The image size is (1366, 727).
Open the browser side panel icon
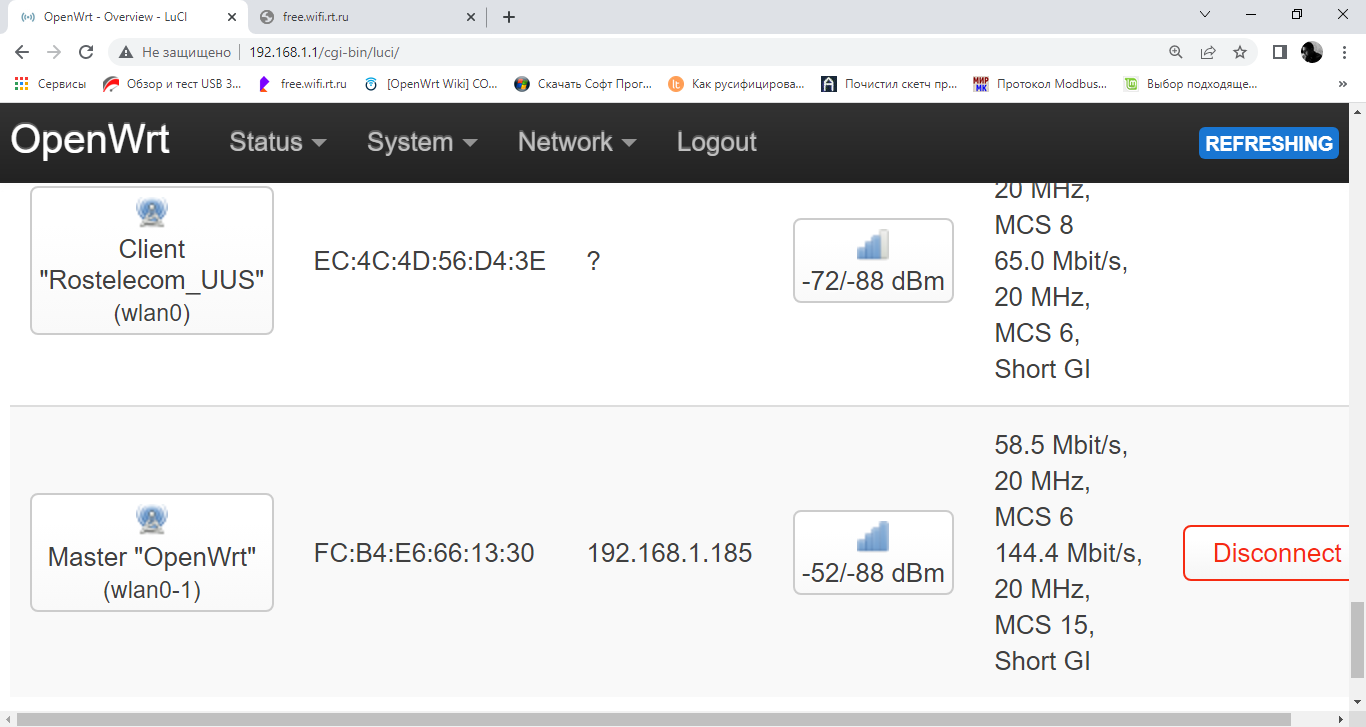coord(1279,52)
